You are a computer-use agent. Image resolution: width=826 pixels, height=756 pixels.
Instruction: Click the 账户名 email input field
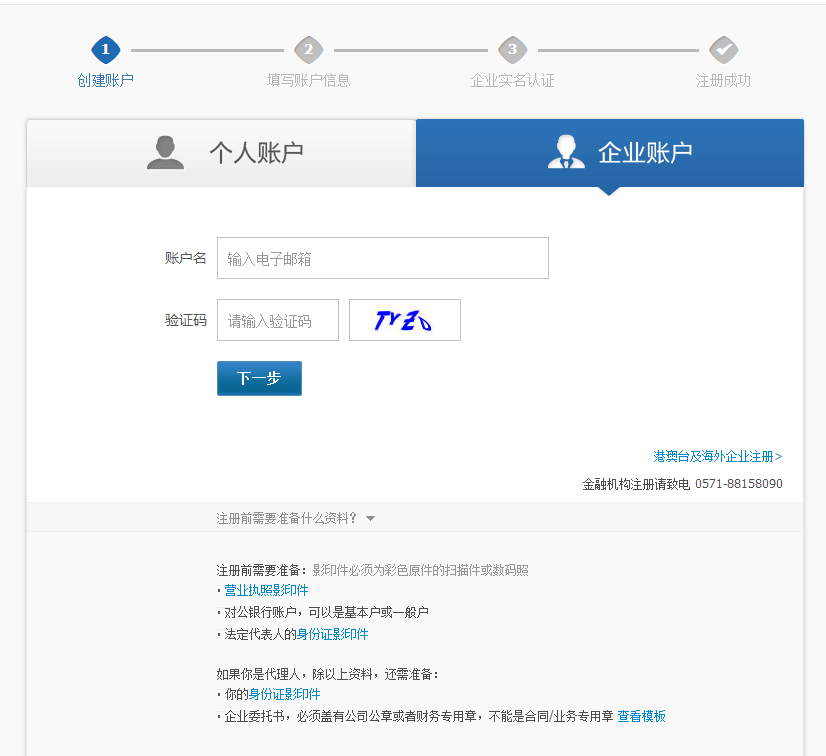[x=382, y=258]
